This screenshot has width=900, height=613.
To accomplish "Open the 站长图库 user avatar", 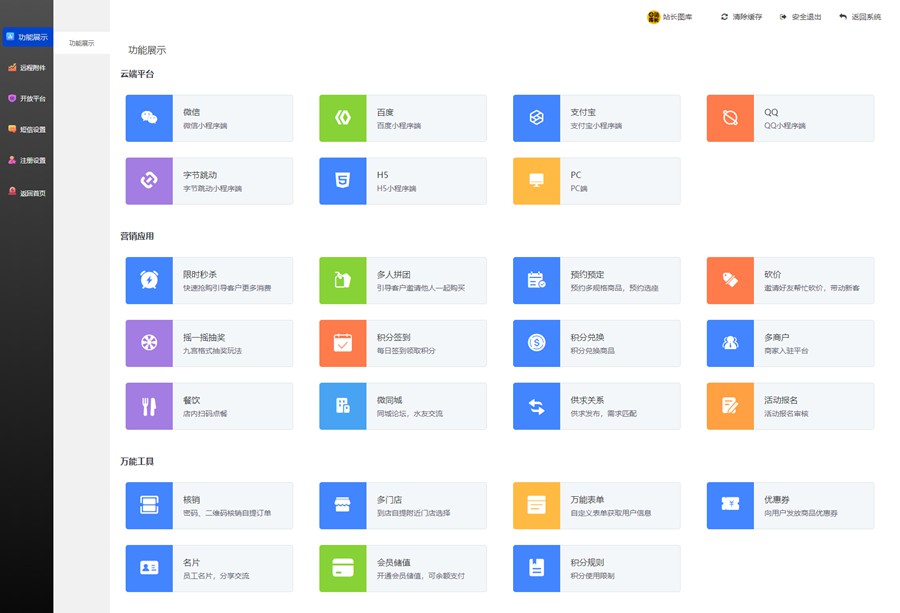I will pos(654,17).
